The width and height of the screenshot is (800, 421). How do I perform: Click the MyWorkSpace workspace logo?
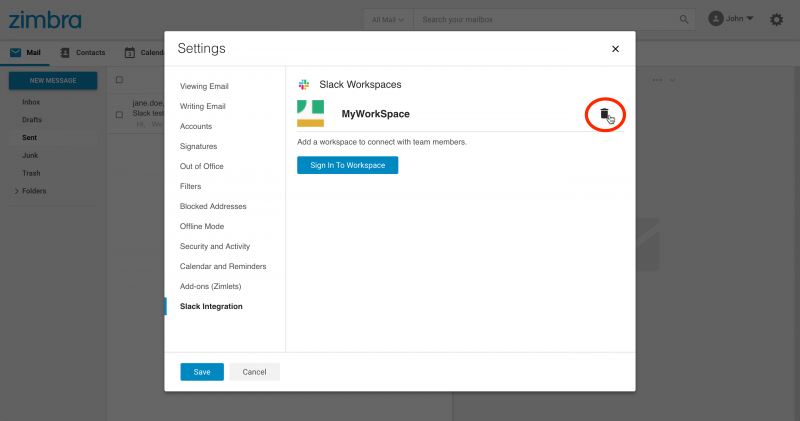(x=311, y=113)
